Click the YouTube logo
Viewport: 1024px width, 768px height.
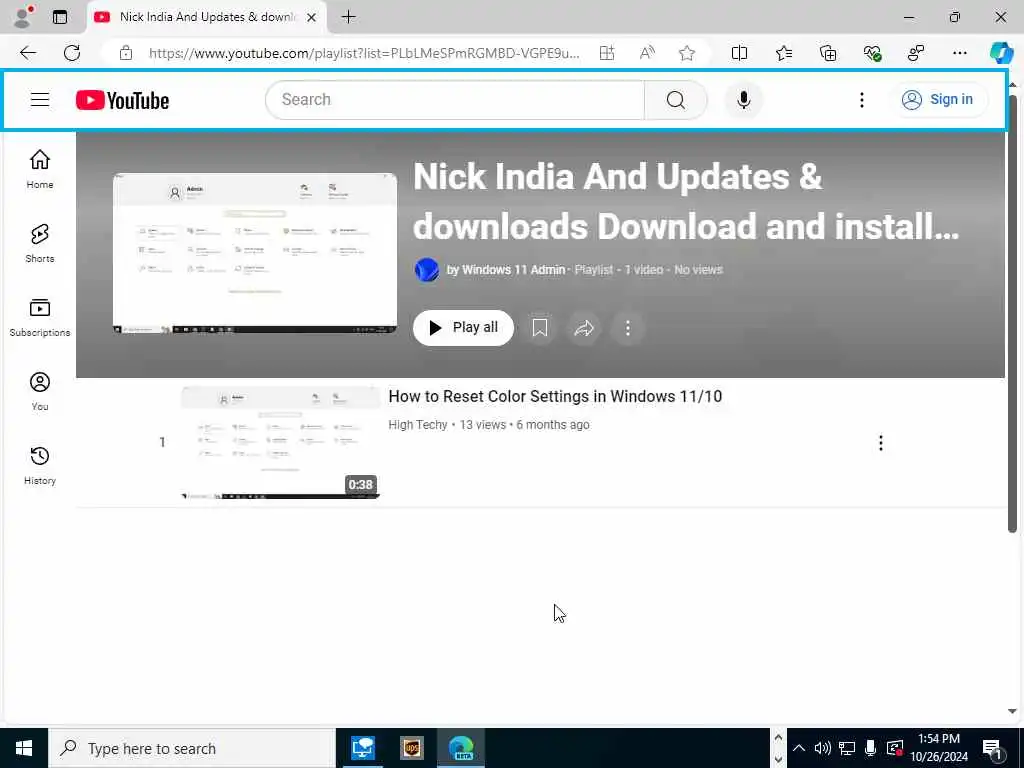(x=122, y=100)
